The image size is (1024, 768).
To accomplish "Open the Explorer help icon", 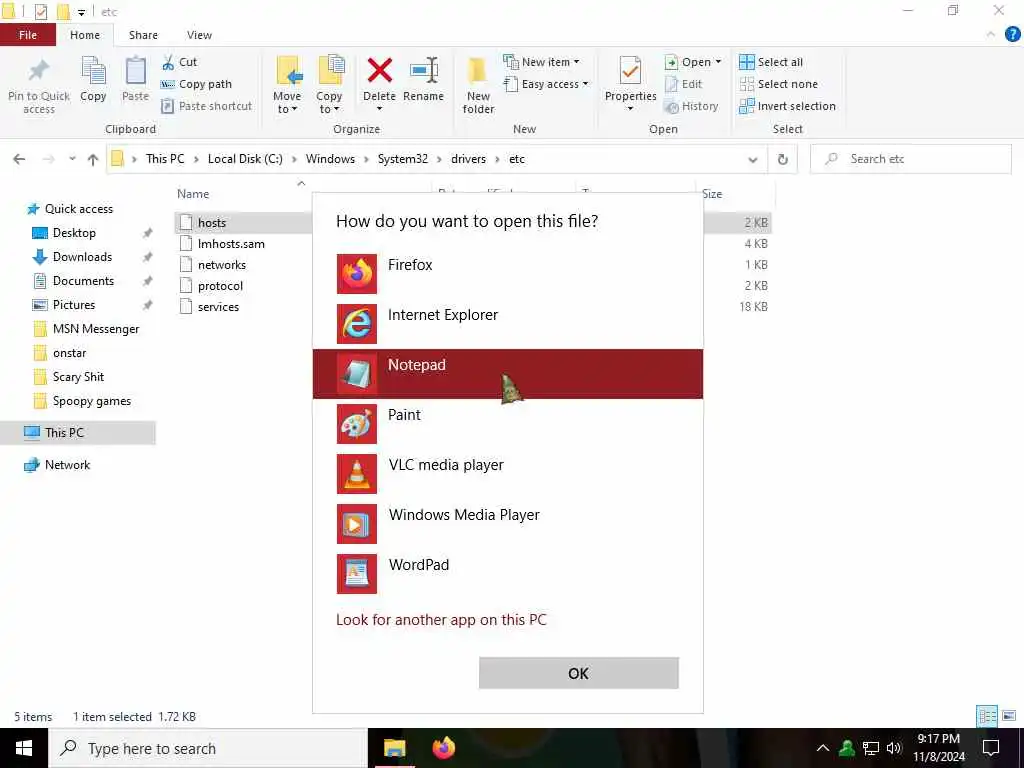I will 1012,35.
